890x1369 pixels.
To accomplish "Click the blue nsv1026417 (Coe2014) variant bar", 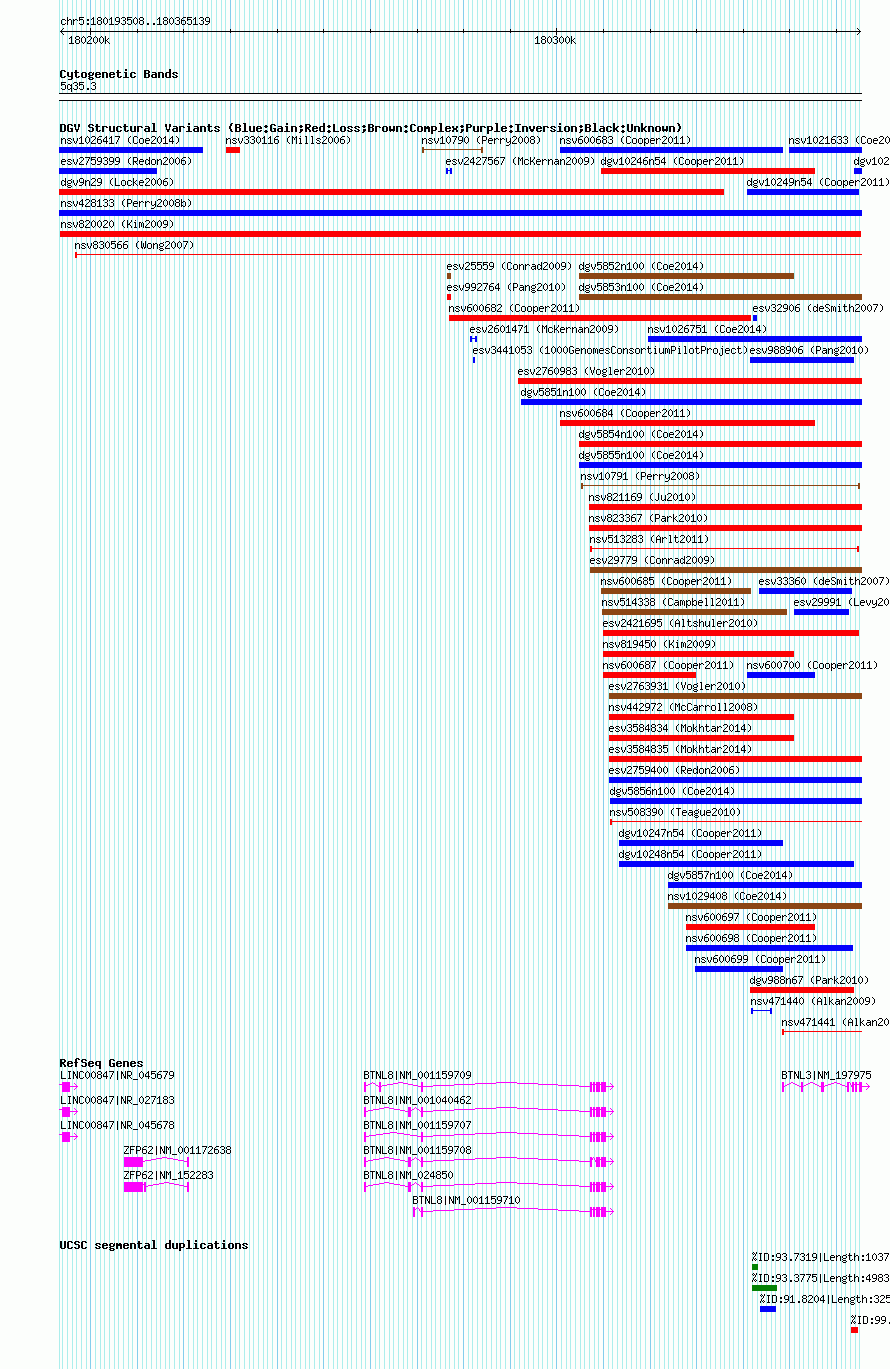I will click(131, 150).
